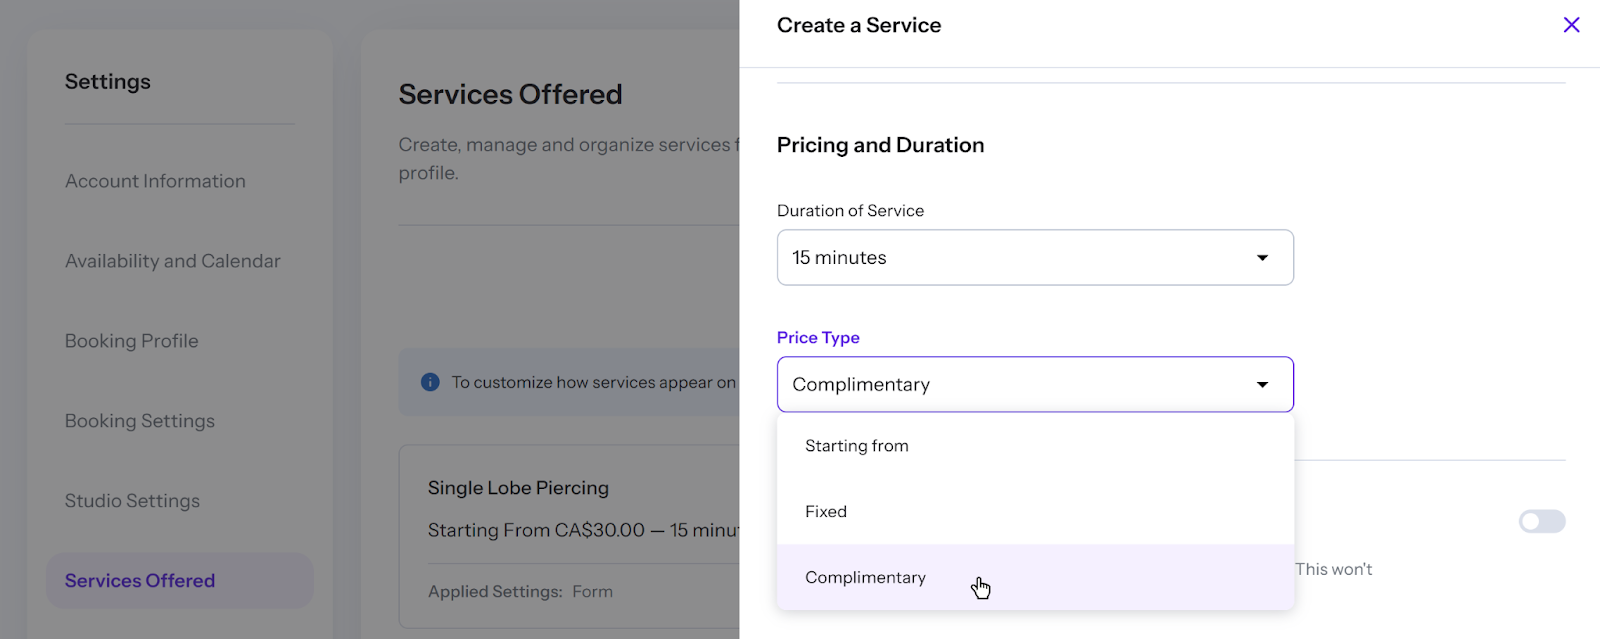Pick Complimentary from the dropdown list
1600x639 pixels.
pyautogui.click(x=866, y=578)
